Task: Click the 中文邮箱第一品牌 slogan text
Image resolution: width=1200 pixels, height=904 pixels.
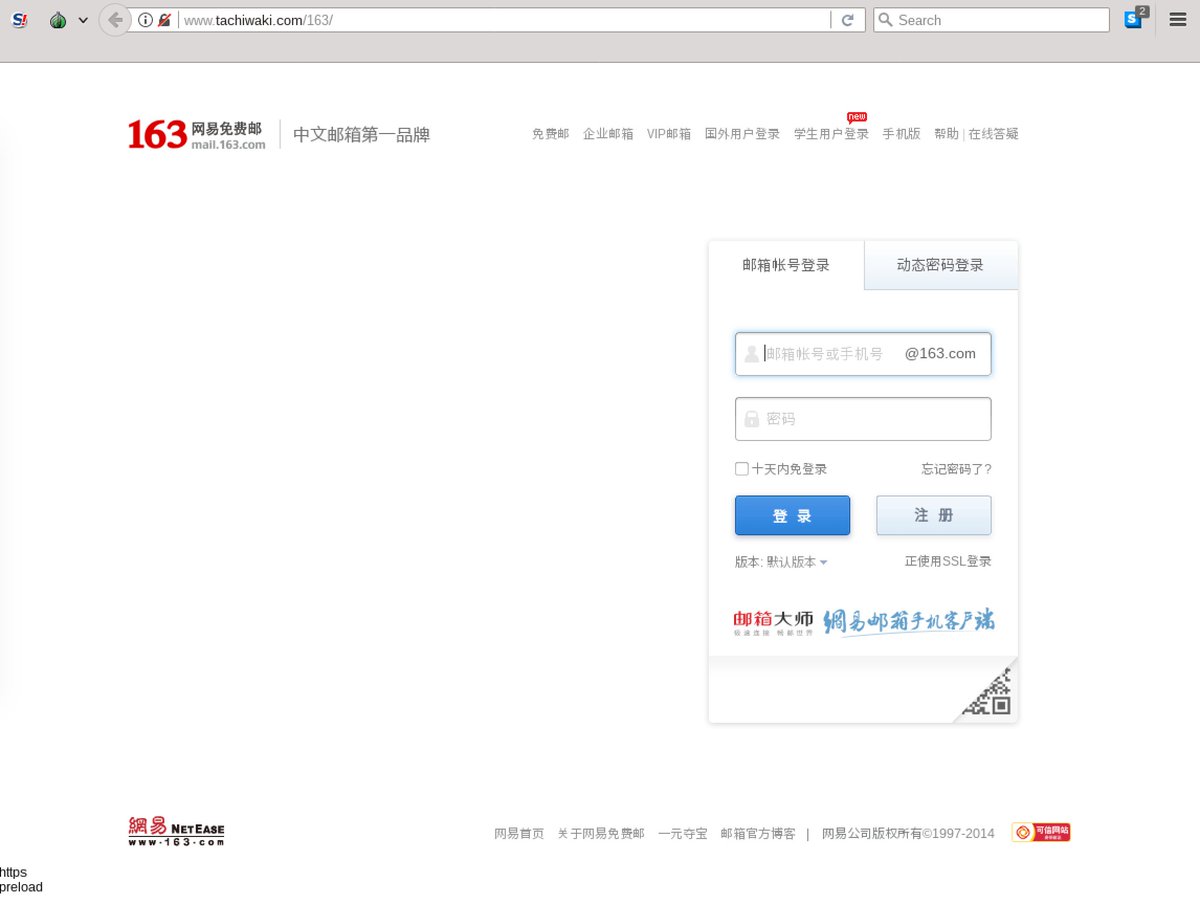Action: click(361, 135)
